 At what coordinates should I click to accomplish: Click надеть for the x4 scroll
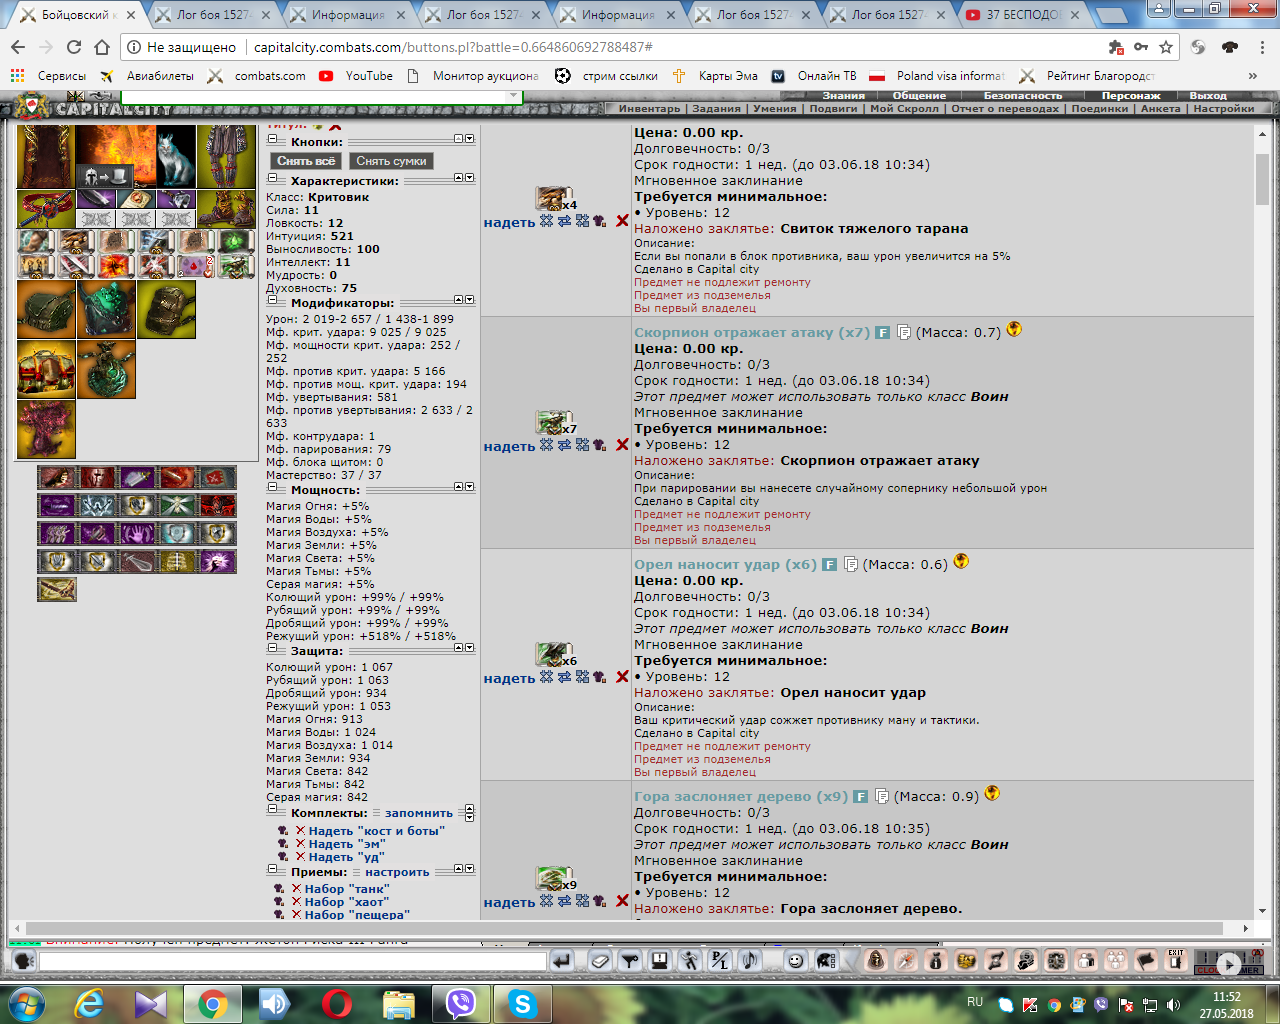[x=509, y=222]
